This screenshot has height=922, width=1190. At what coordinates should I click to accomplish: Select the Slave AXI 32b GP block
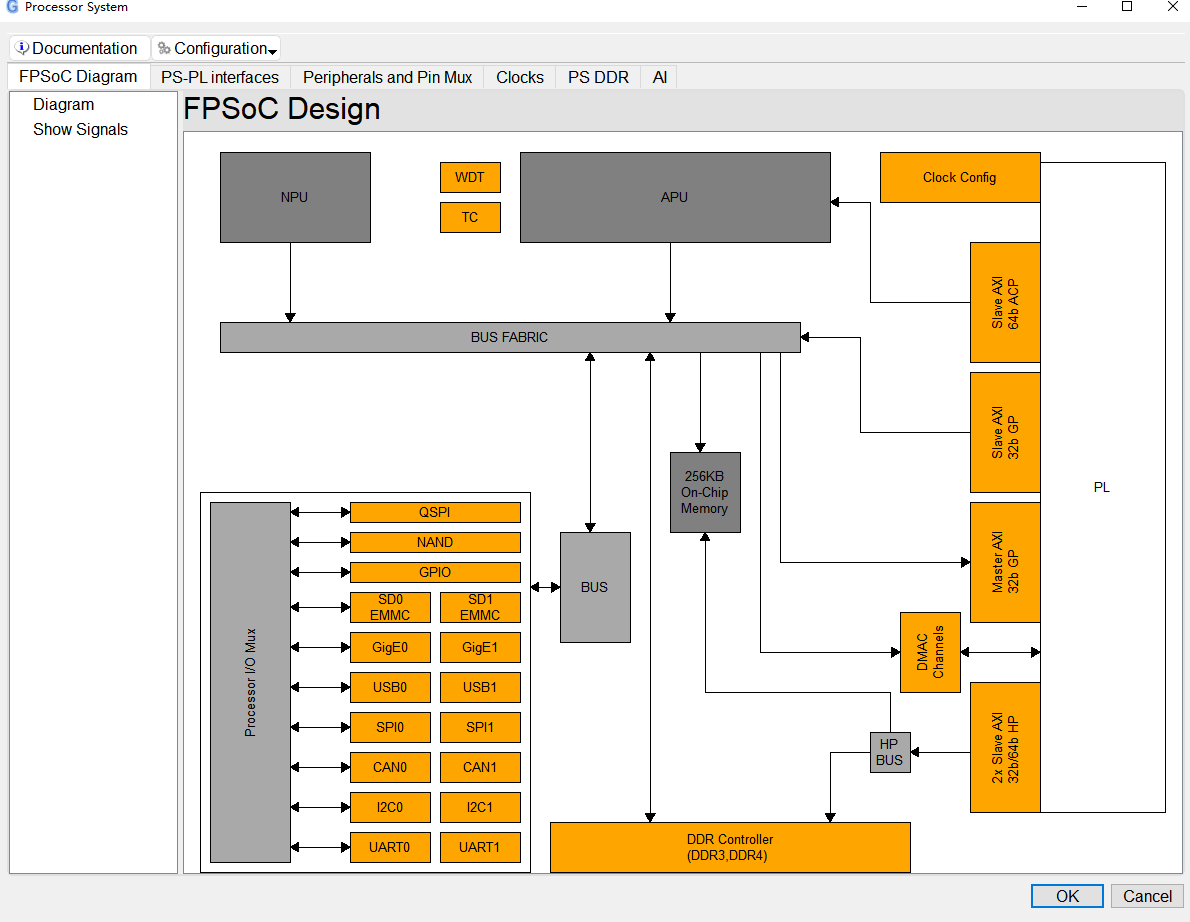(1006, 433)
